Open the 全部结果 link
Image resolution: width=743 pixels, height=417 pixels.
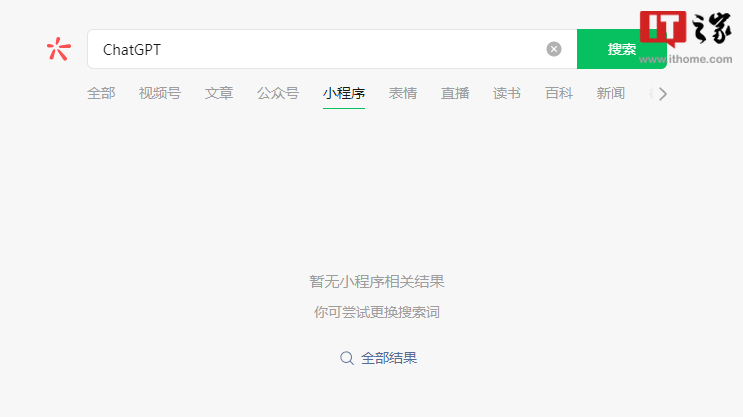pyautogui.click(x=389, y=358)
